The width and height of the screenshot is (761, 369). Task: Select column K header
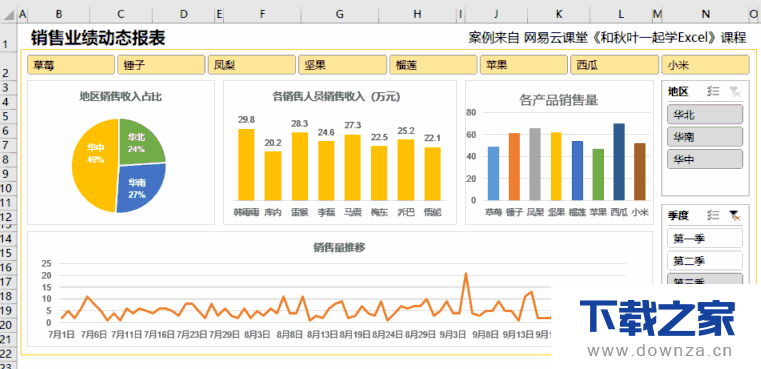[559, 15]
